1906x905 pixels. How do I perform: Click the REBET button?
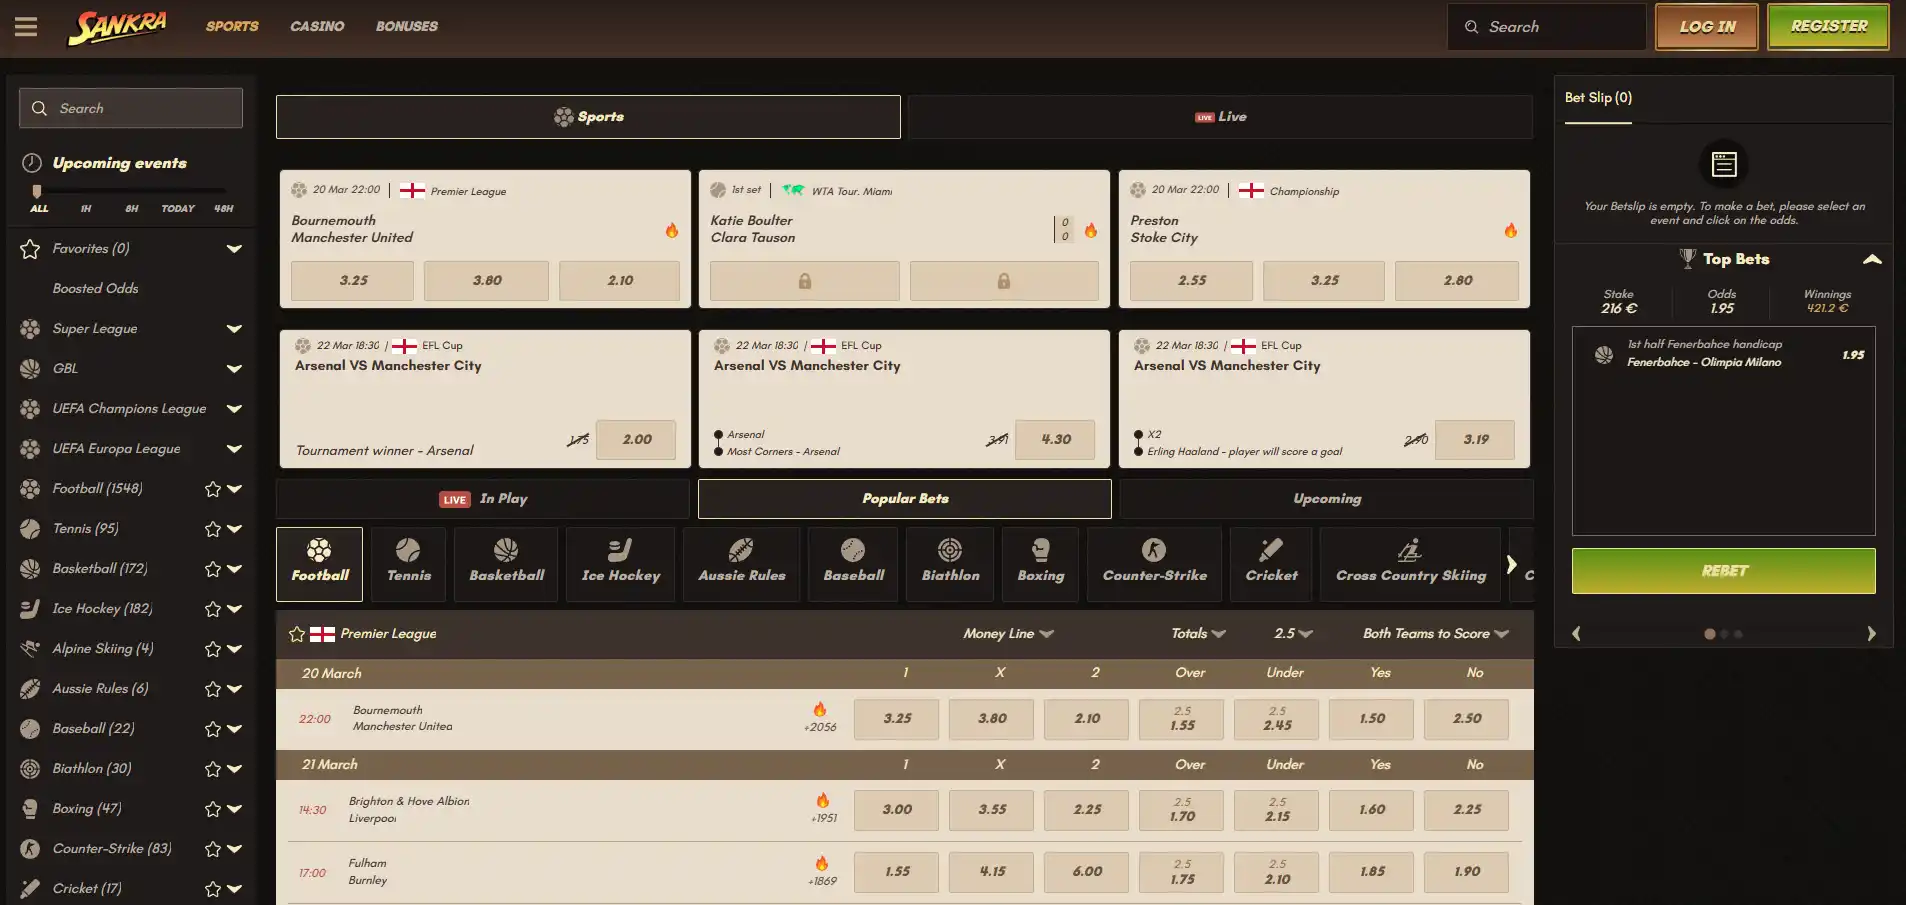pos(1723,571)
